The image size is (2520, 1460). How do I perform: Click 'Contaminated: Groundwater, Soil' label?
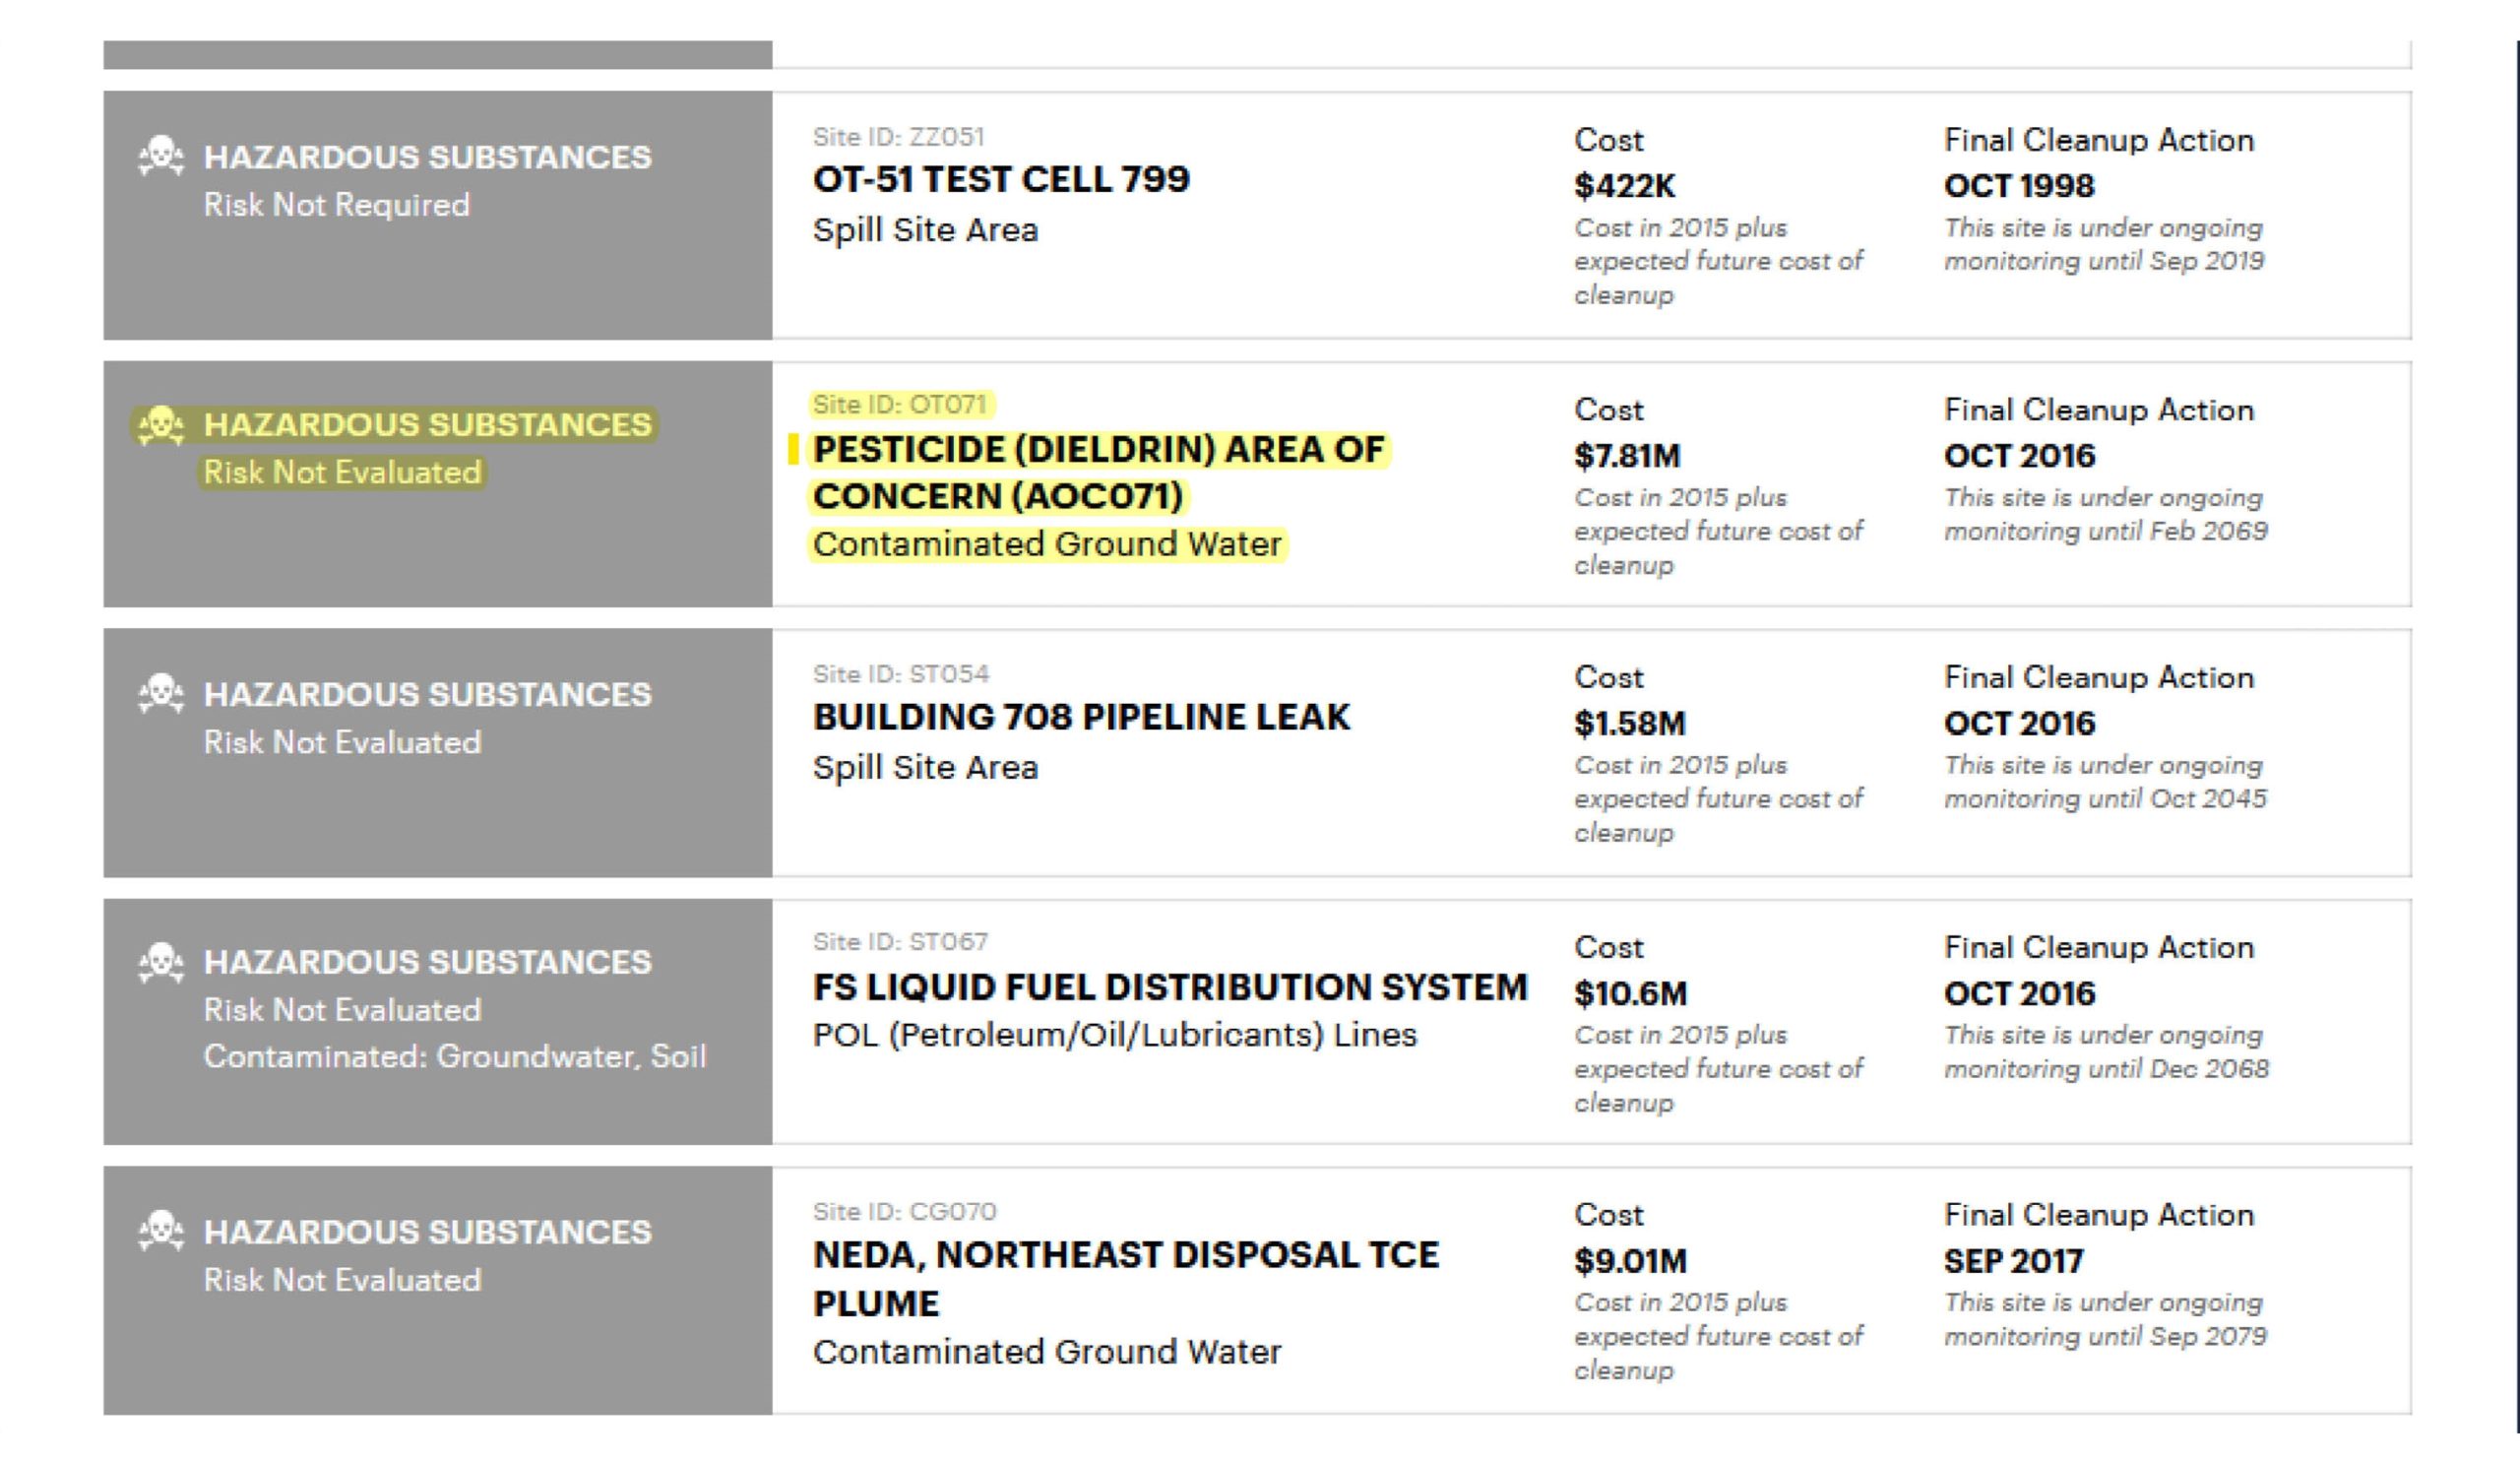click(454, 1056)
